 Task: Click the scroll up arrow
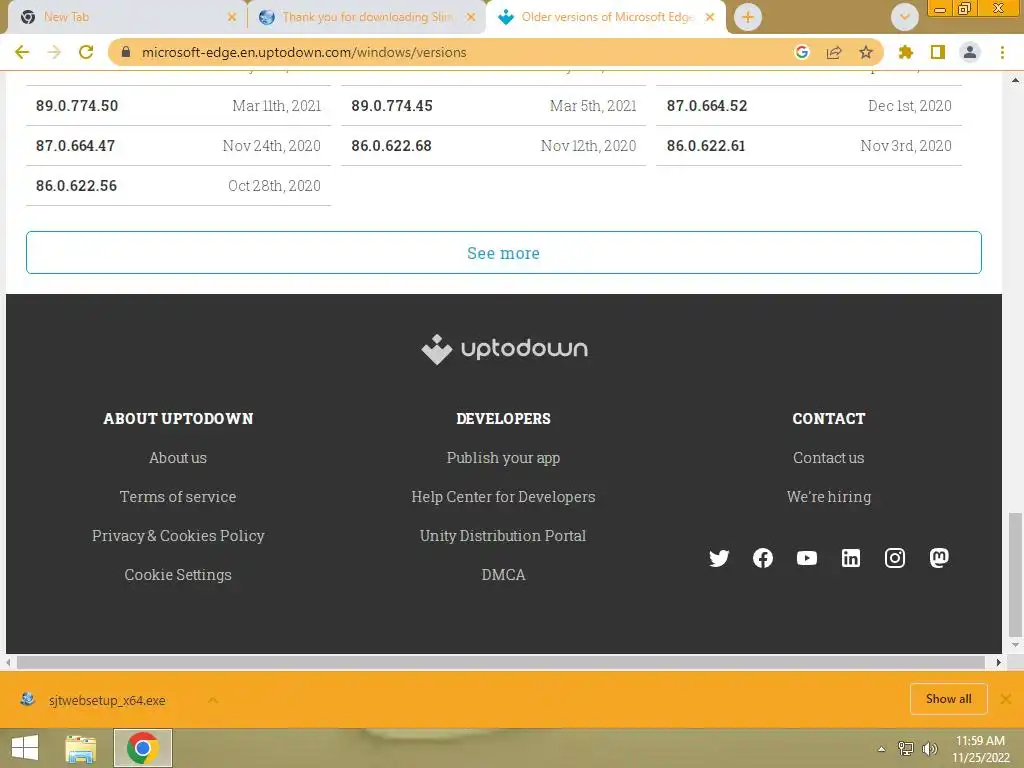click(x=1015, y=80)
